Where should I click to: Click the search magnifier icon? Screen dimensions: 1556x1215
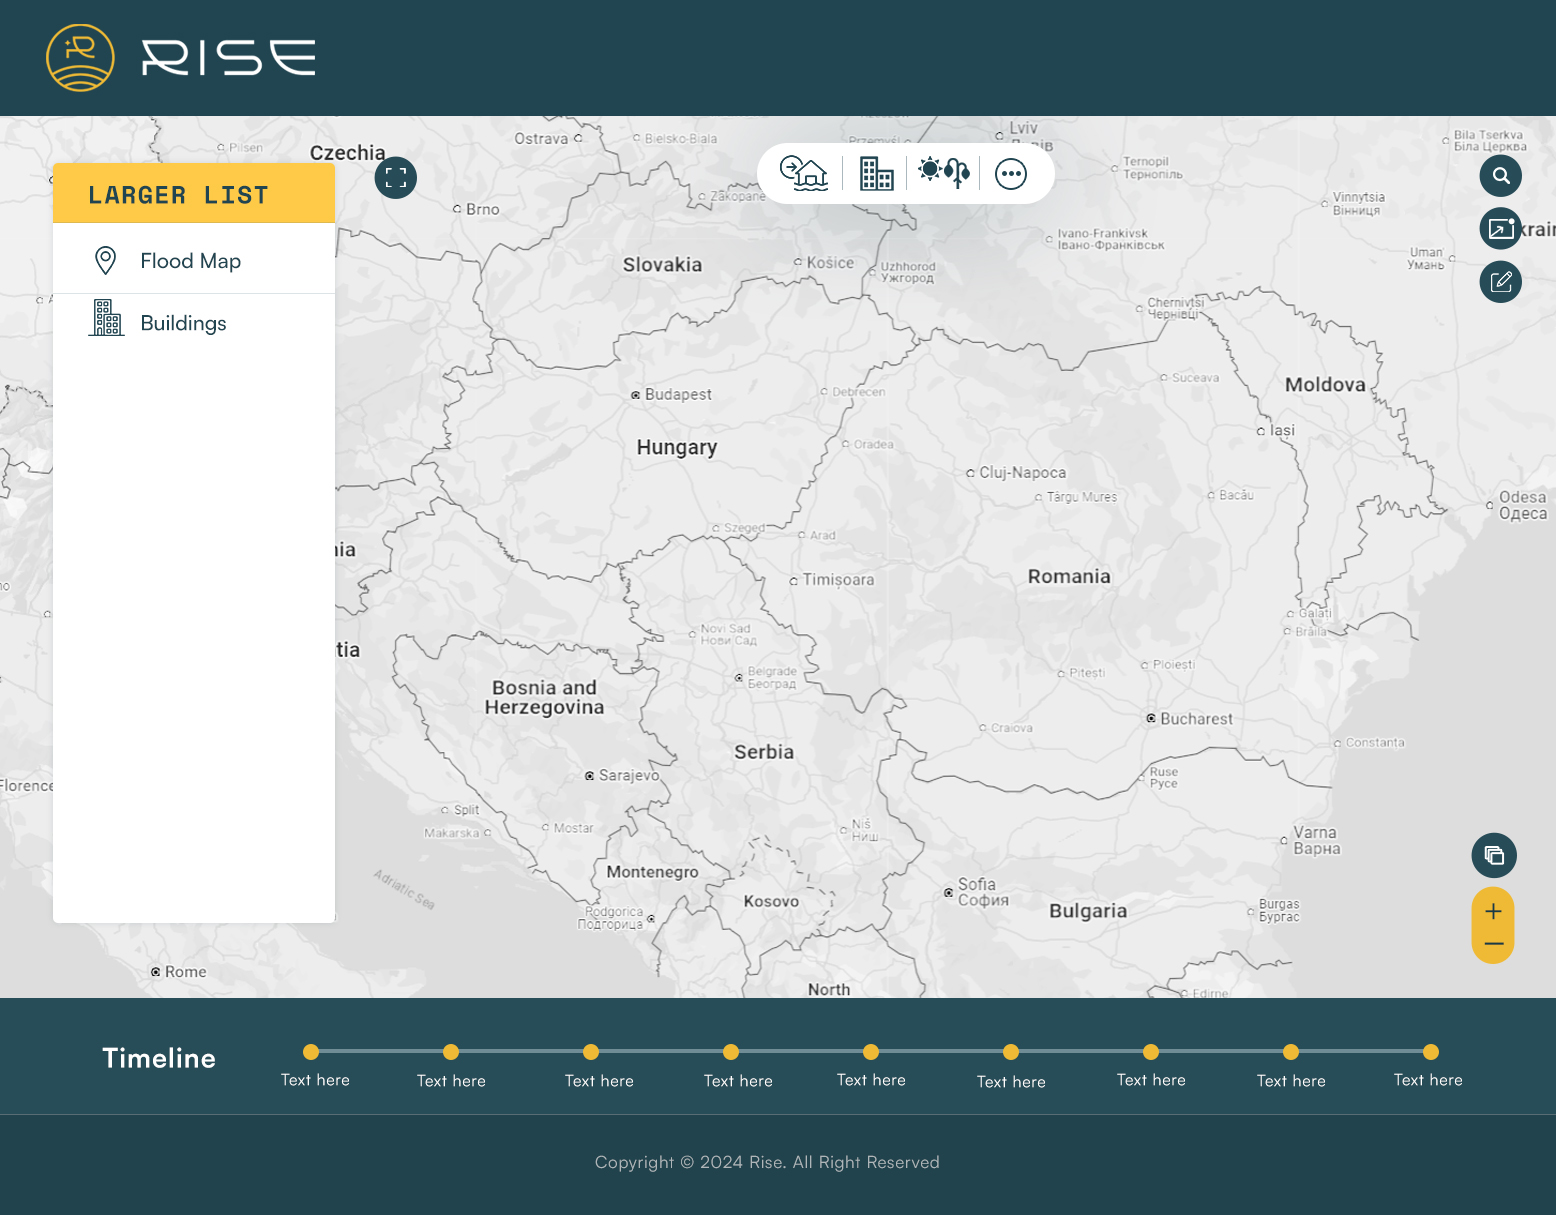(1500, 176)
